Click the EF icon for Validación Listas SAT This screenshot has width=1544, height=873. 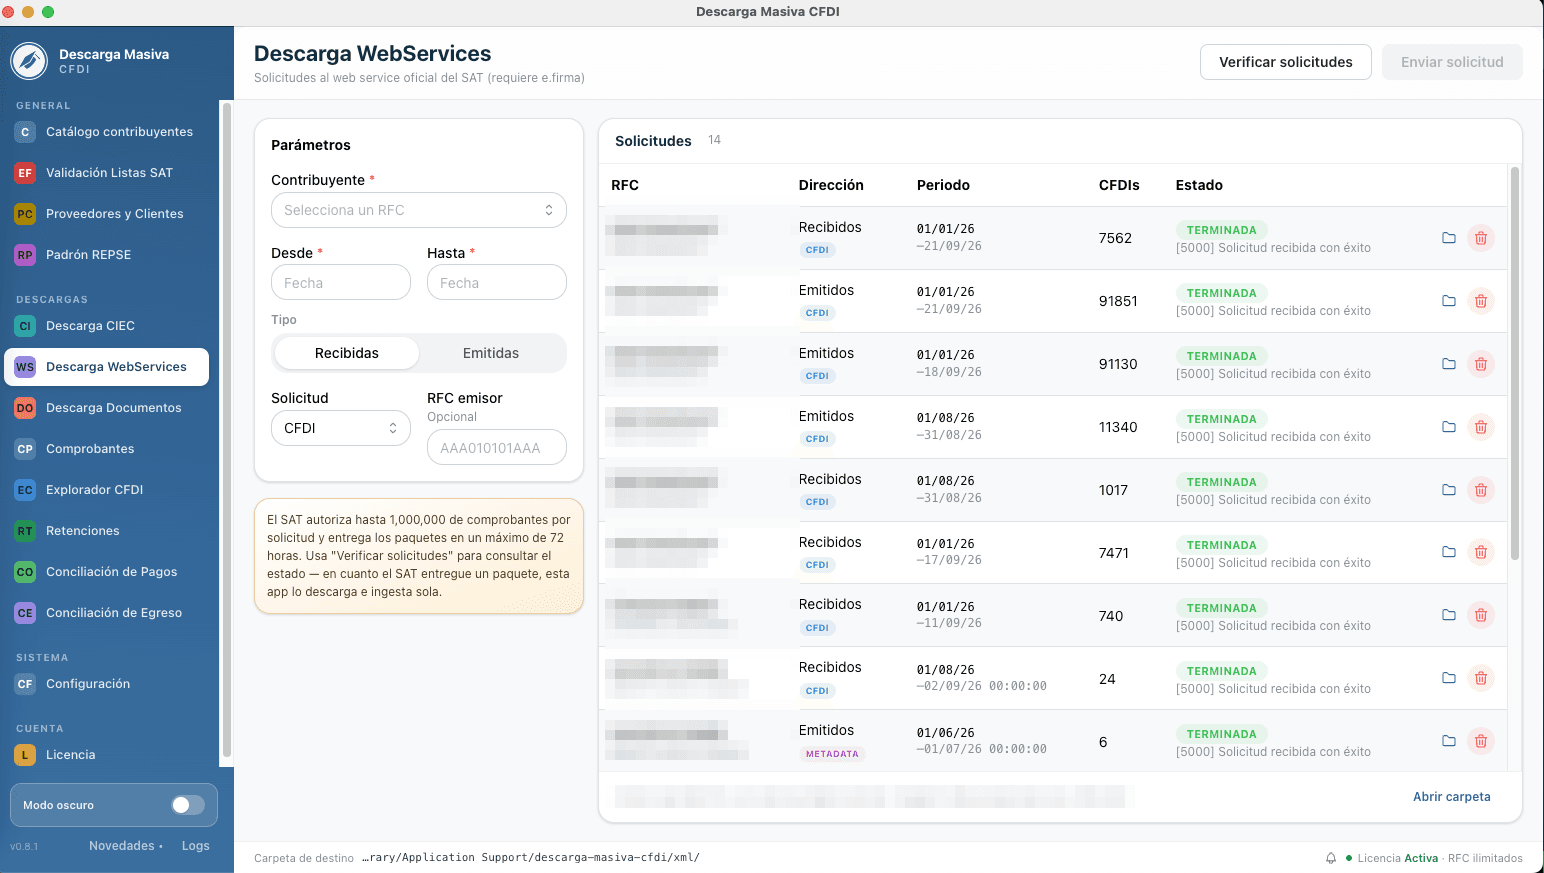(25, 173)
